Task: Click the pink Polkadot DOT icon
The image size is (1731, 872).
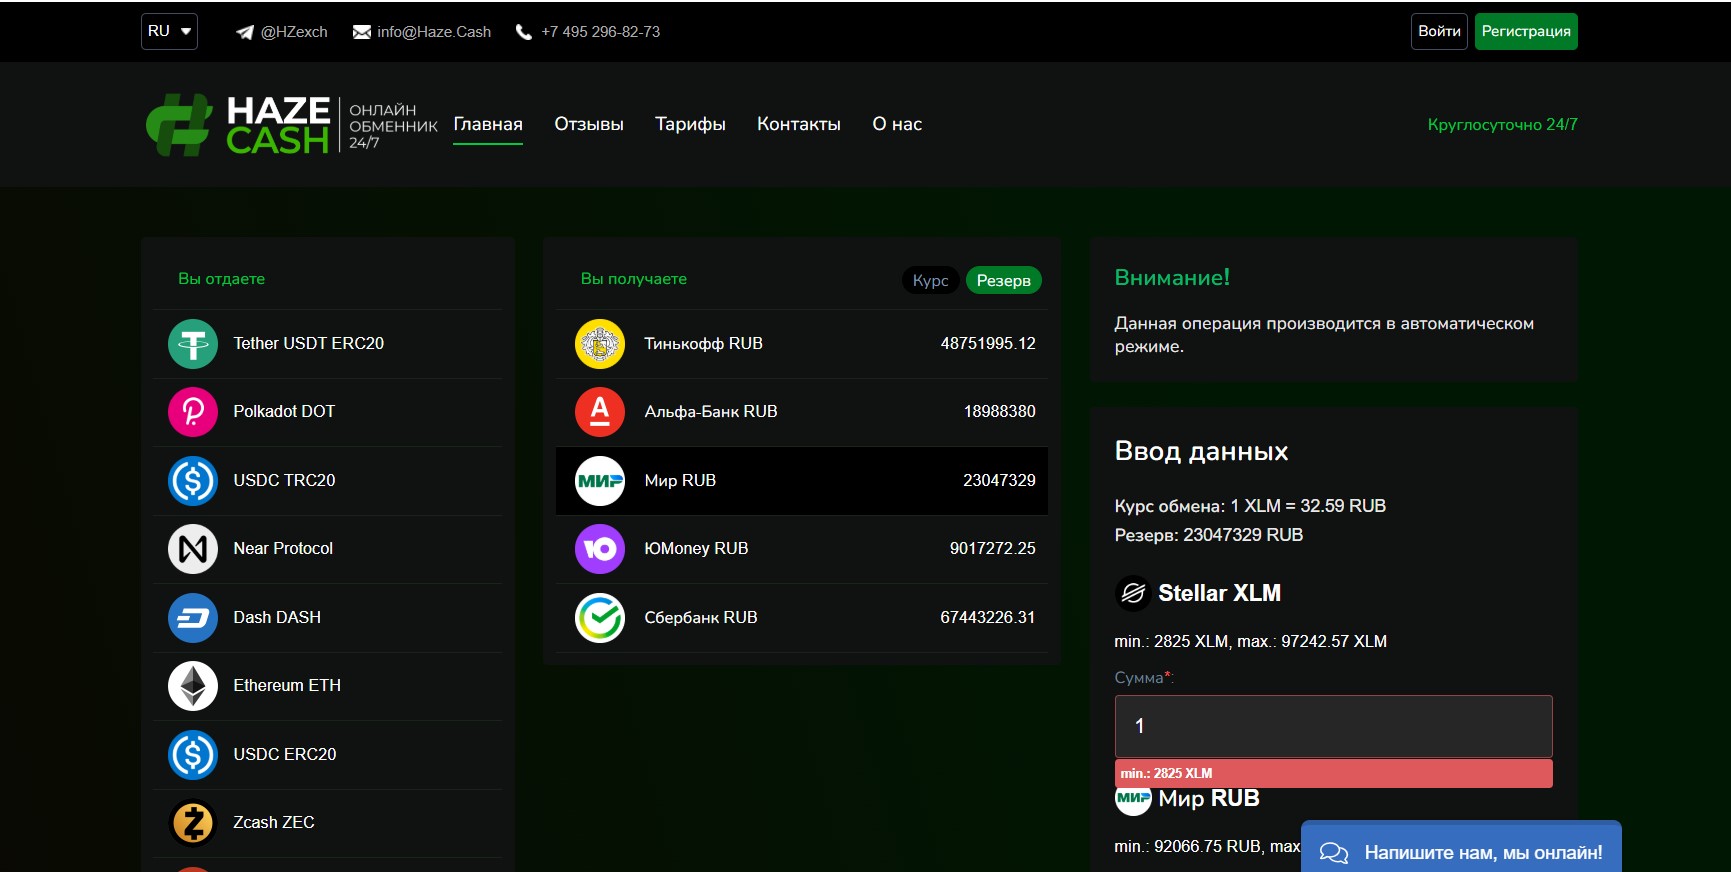Action: coord(193,412)
